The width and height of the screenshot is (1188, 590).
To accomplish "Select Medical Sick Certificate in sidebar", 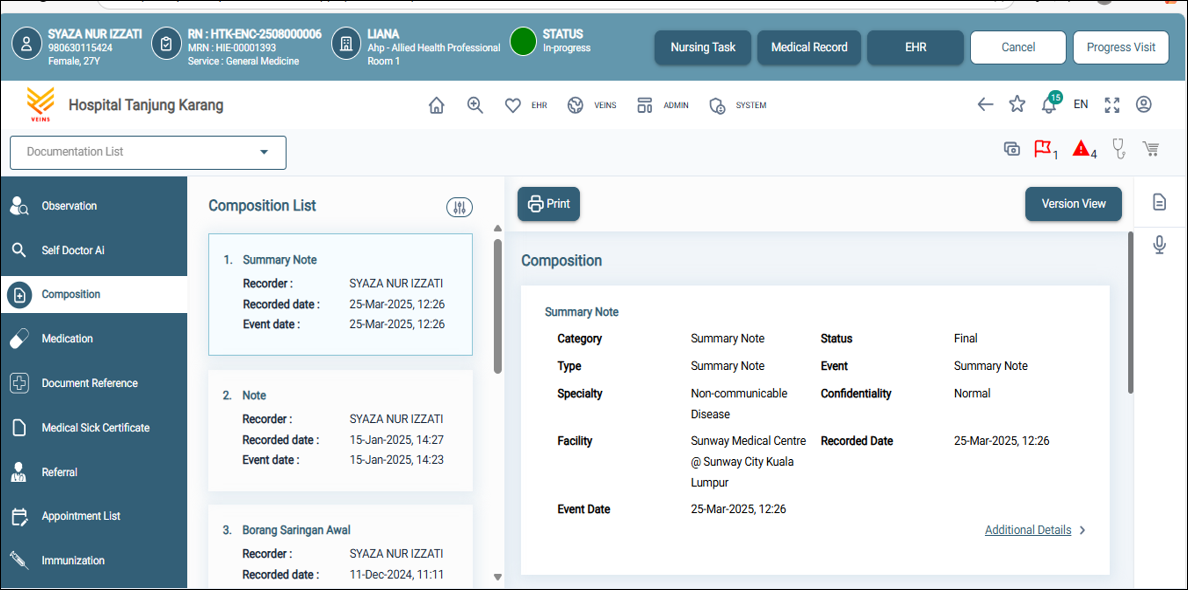I will (x=93, y=428).
